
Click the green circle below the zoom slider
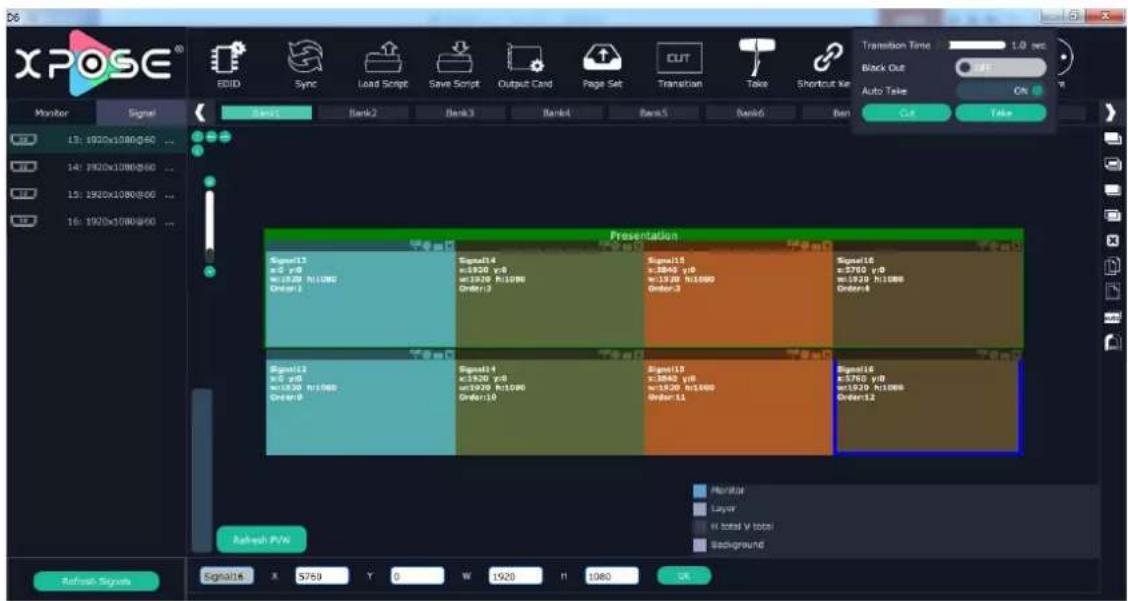pyautogui.click(x=210, y=271)
